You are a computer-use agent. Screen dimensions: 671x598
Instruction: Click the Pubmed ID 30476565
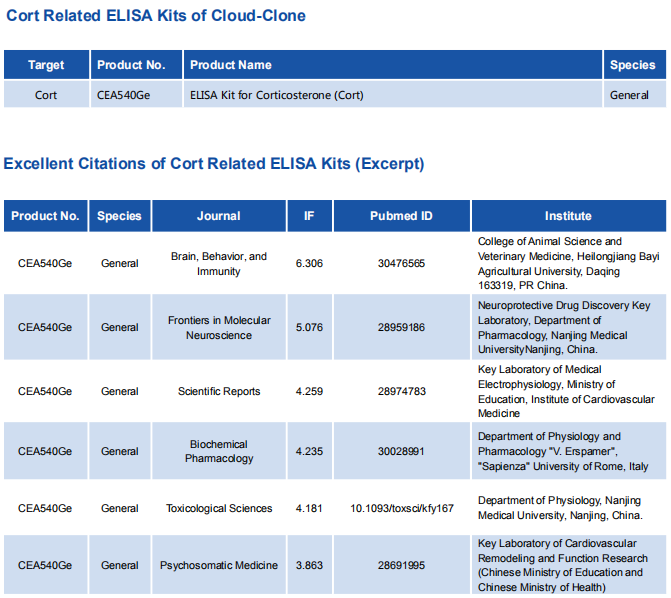(401, 264)
